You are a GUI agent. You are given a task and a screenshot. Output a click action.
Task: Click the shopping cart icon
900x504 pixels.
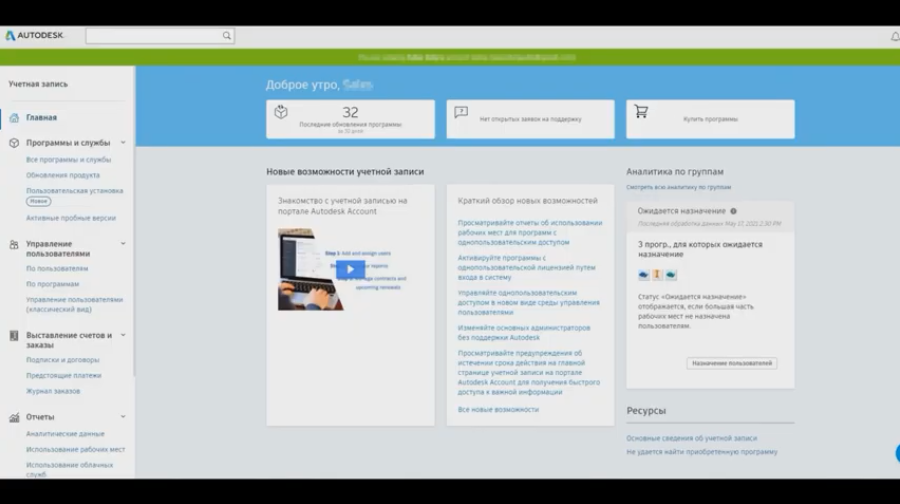(x=641, y=111)
